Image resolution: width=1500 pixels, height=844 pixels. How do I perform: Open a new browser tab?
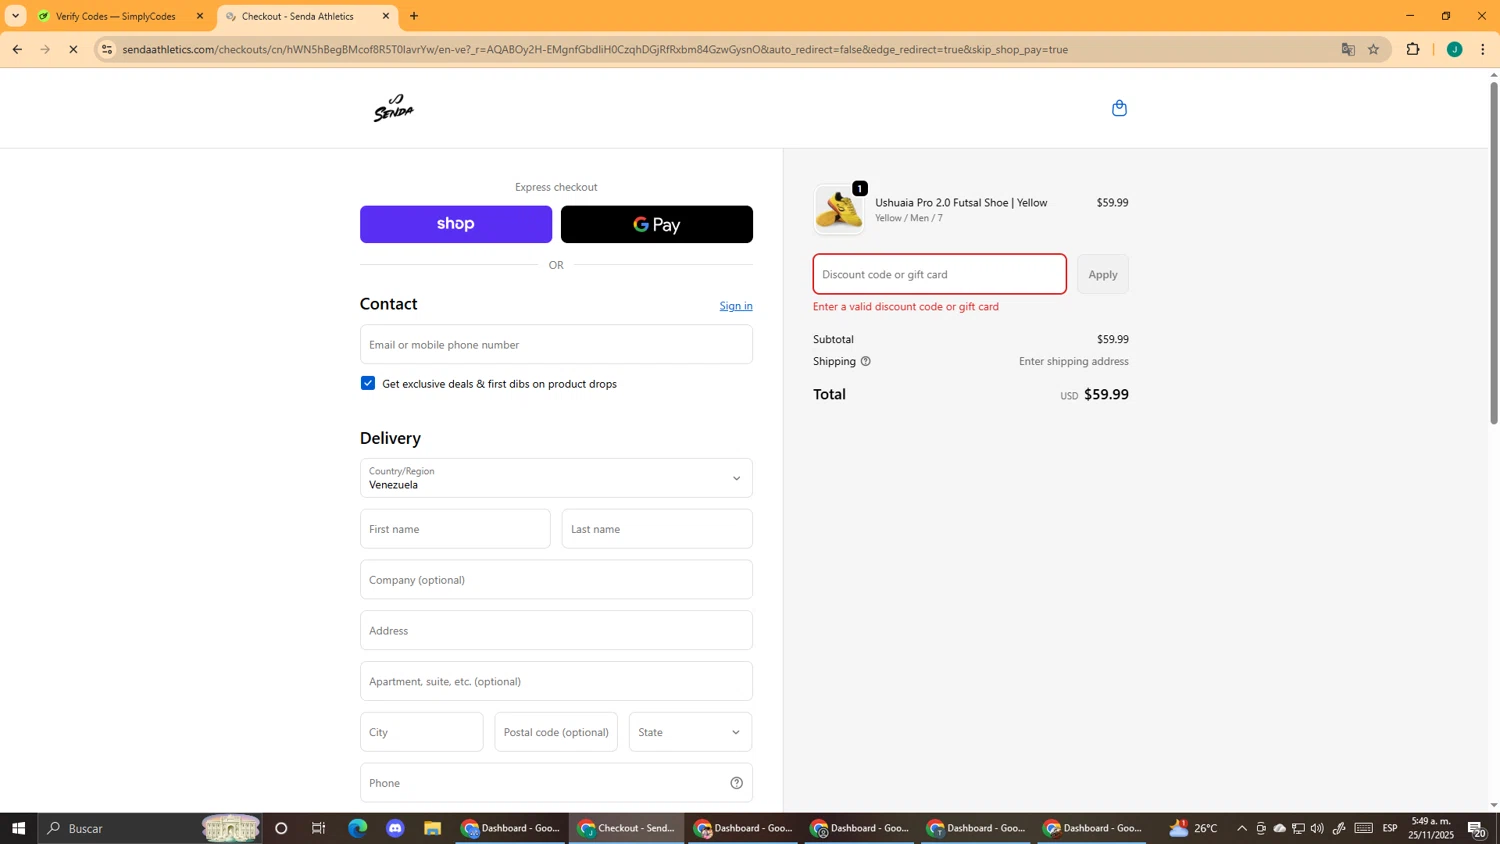(x=414, y=16)
